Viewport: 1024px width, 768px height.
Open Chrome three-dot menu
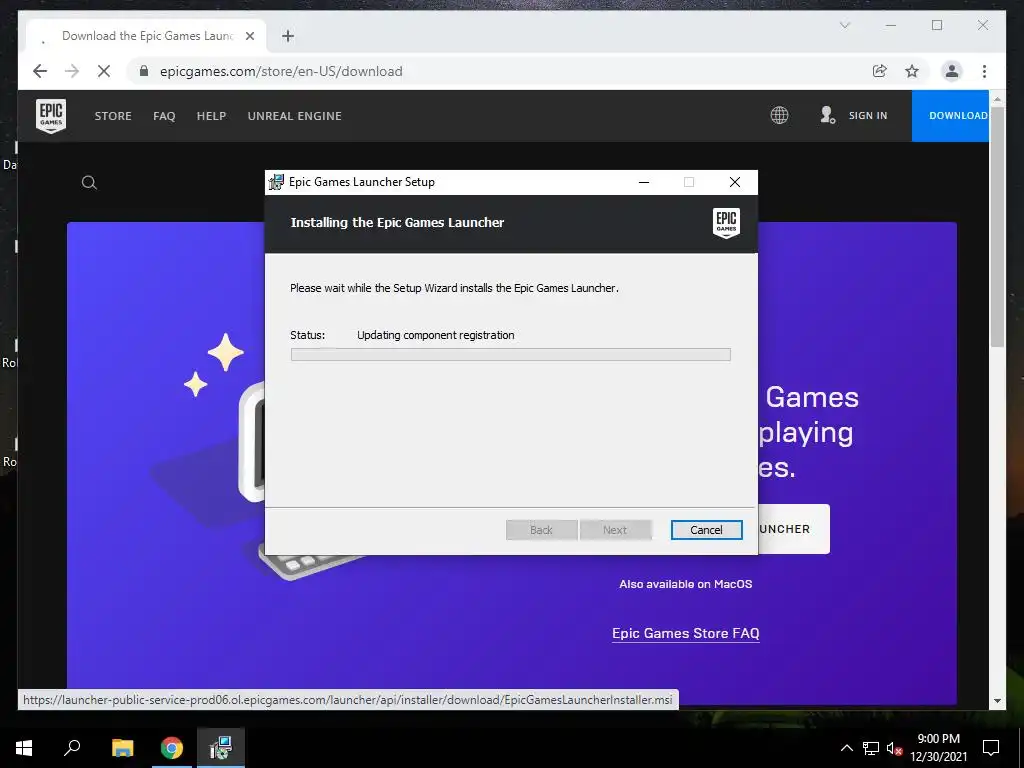point(984,71)
